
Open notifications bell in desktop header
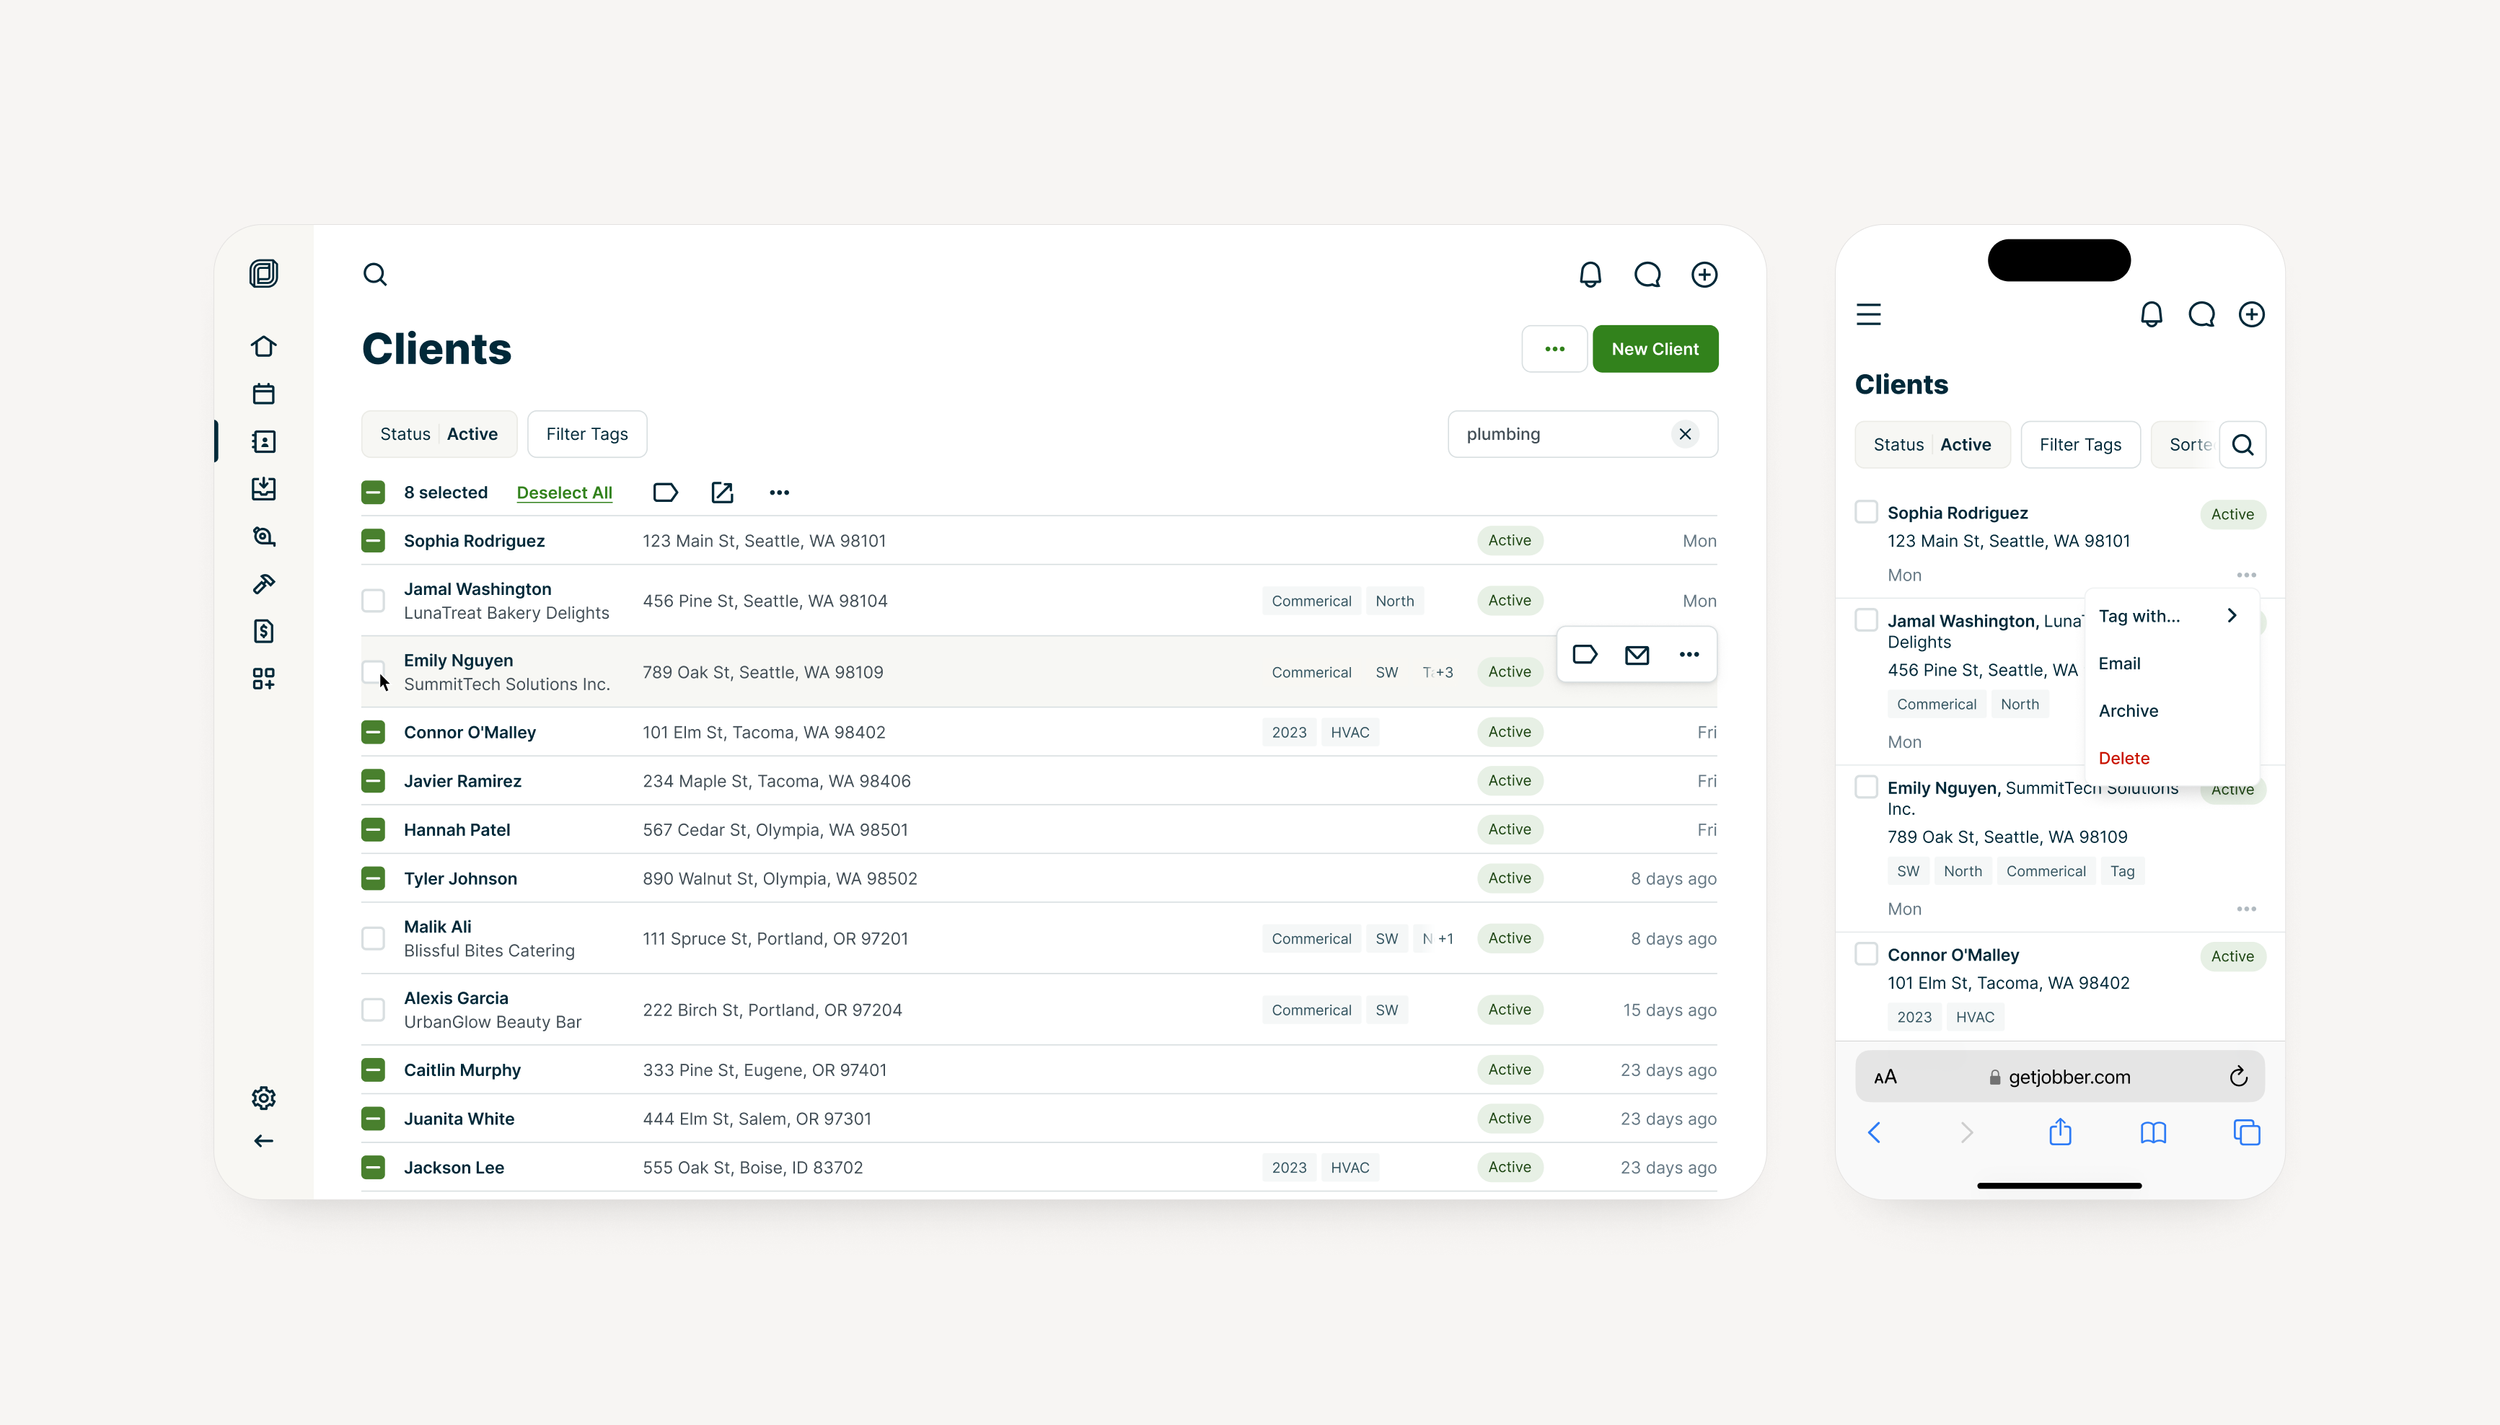(1590, 274)
